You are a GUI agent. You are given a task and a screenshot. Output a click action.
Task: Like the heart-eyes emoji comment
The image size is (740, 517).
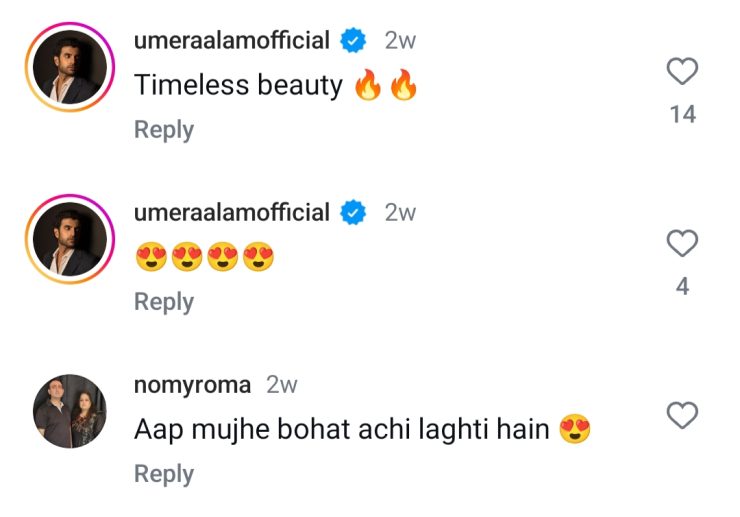tap(682, 243)
